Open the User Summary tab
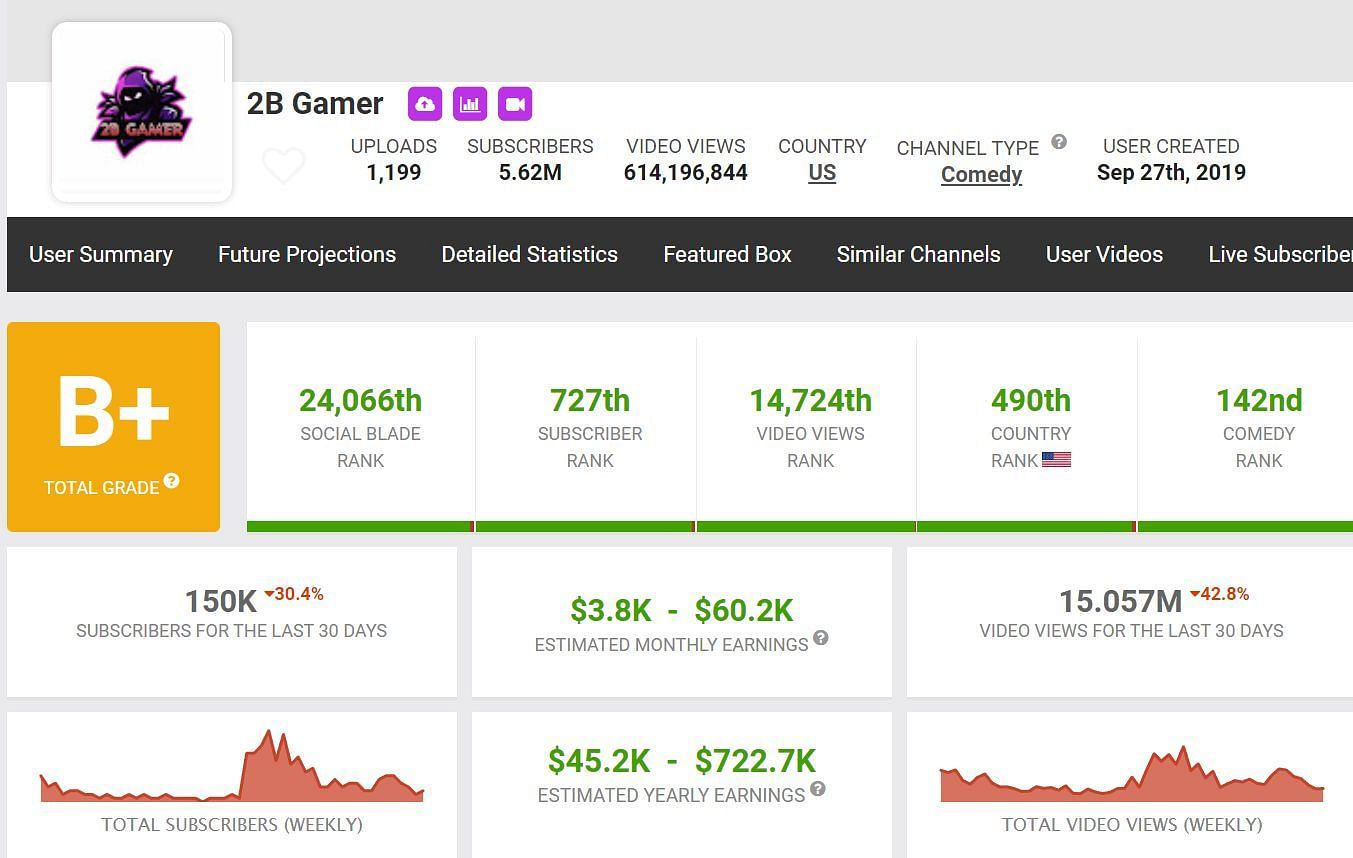1353x858 pixels. point(101,255)
